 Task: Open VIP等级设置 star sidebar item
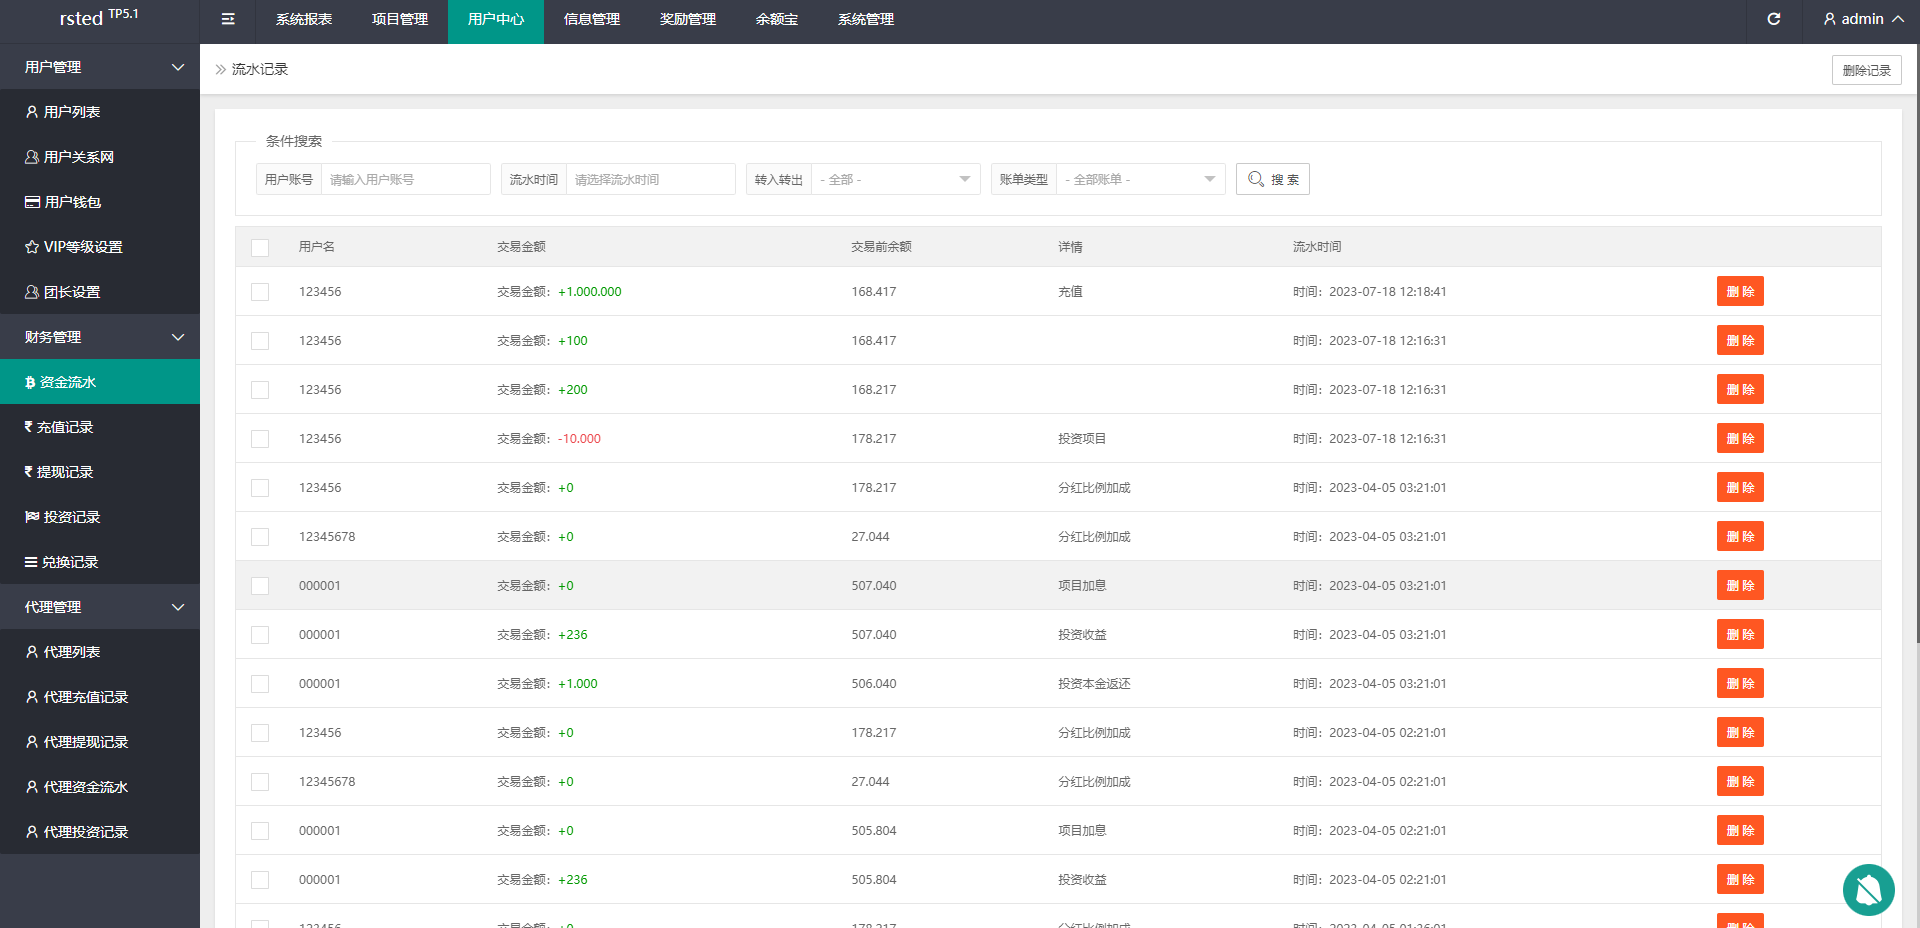pyautogui.click(x=82, y=247)
